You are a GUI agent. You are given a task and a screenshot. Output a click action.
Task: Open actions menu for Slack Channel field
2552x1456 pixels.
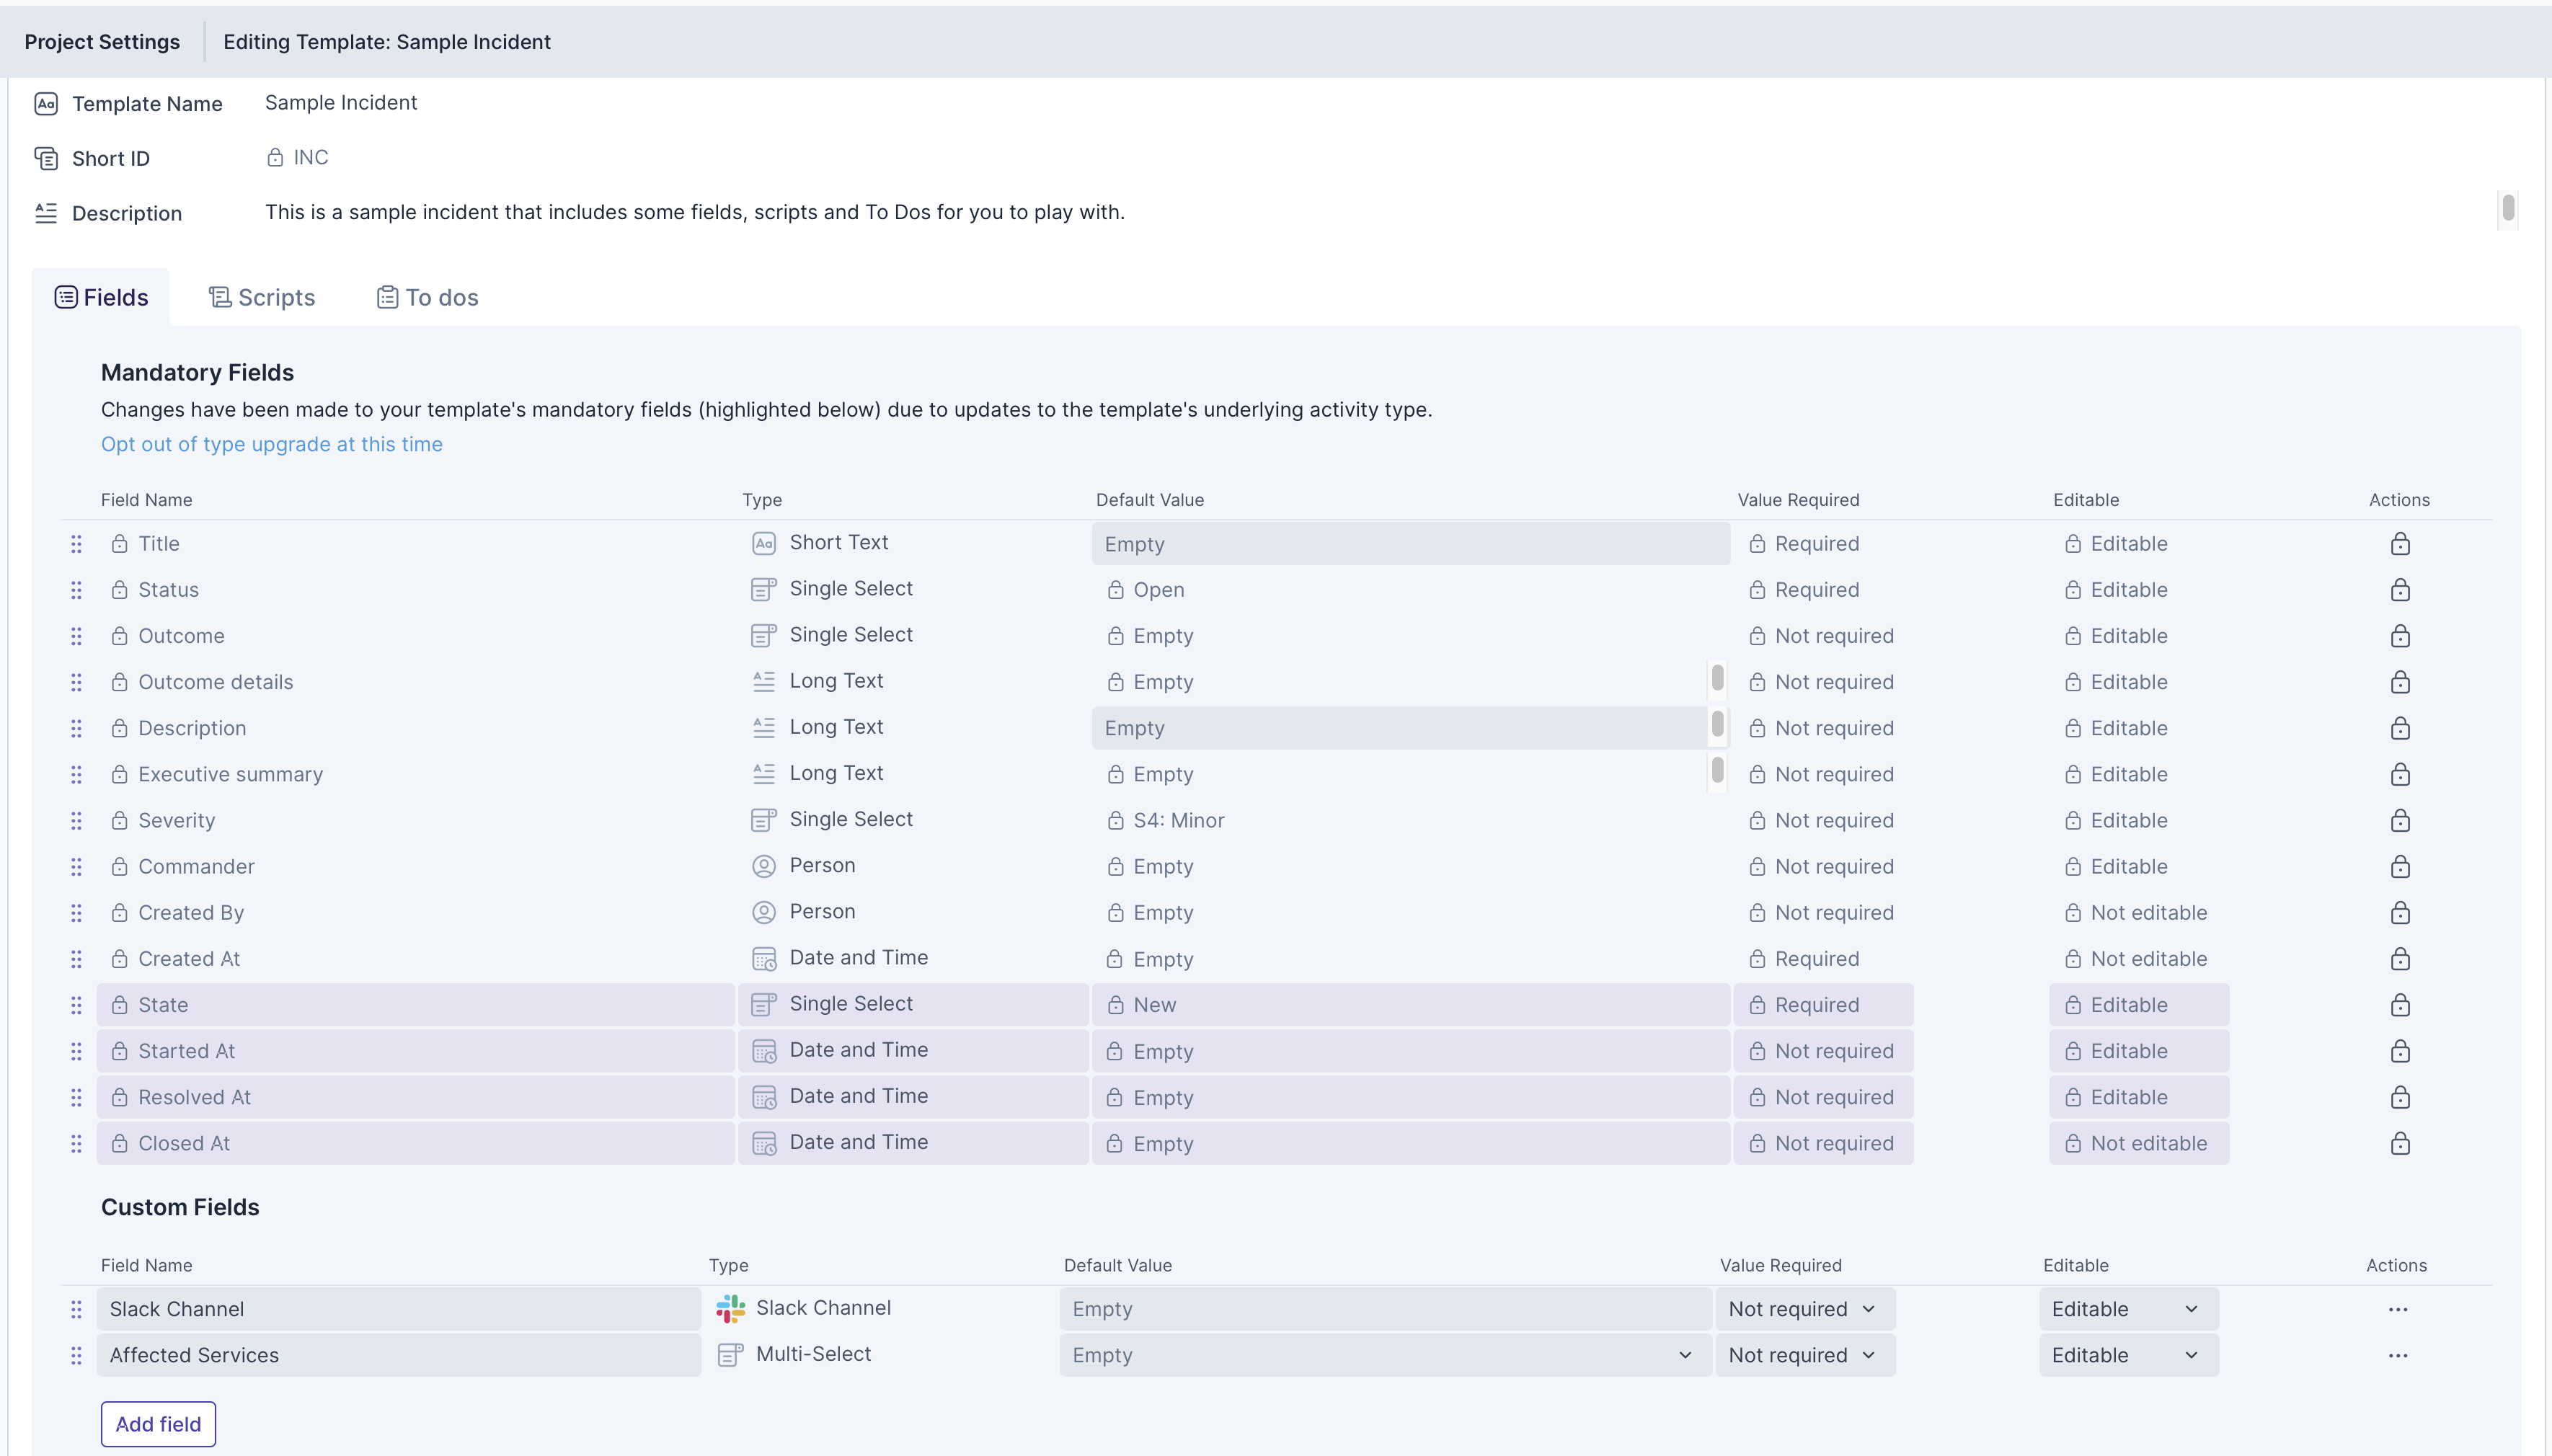click(2398, 1309)
